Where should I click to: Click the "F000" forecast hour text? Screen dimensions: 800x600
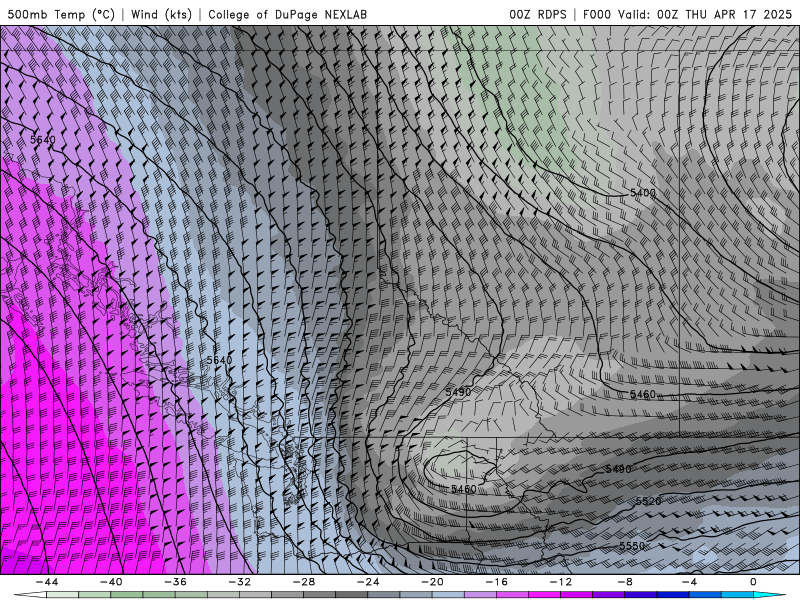tap(597, 14)
